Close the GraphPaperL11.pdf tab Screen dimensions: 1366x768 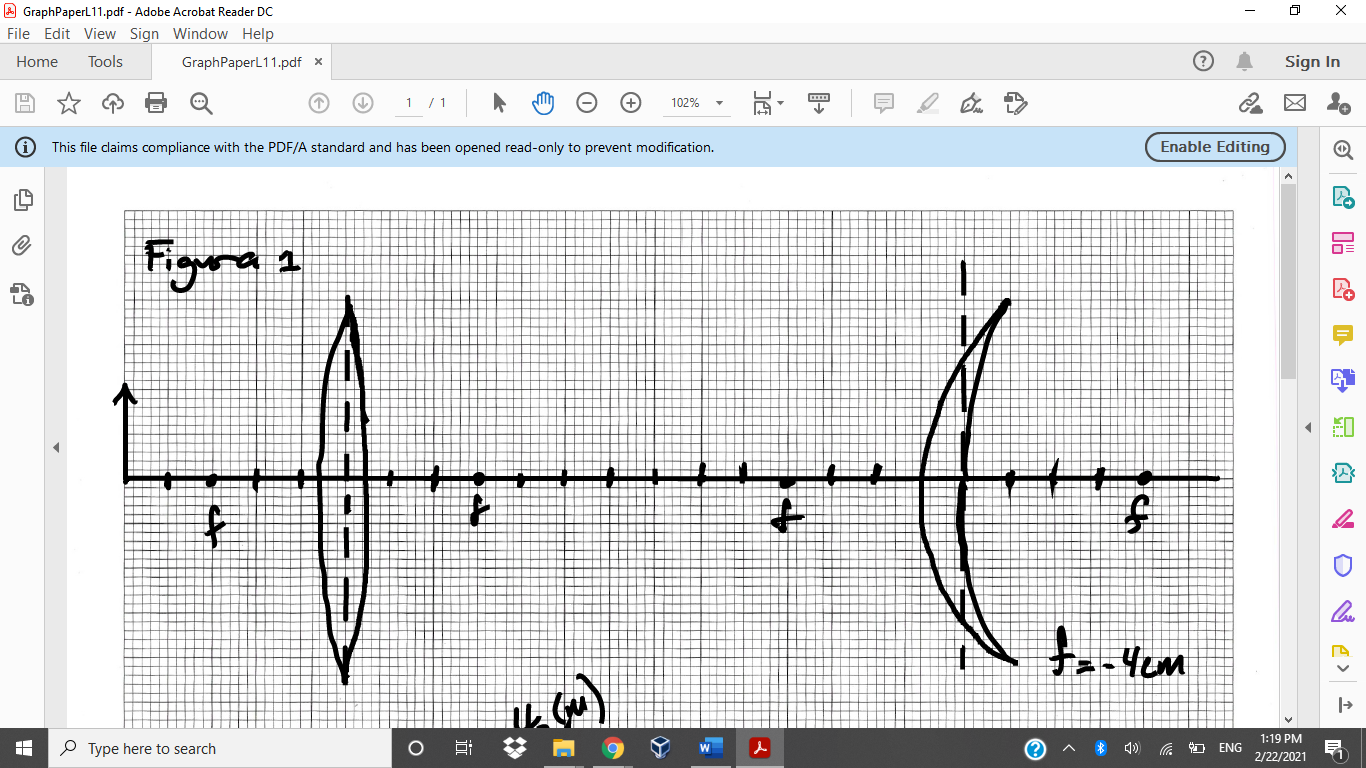[318, 61]
